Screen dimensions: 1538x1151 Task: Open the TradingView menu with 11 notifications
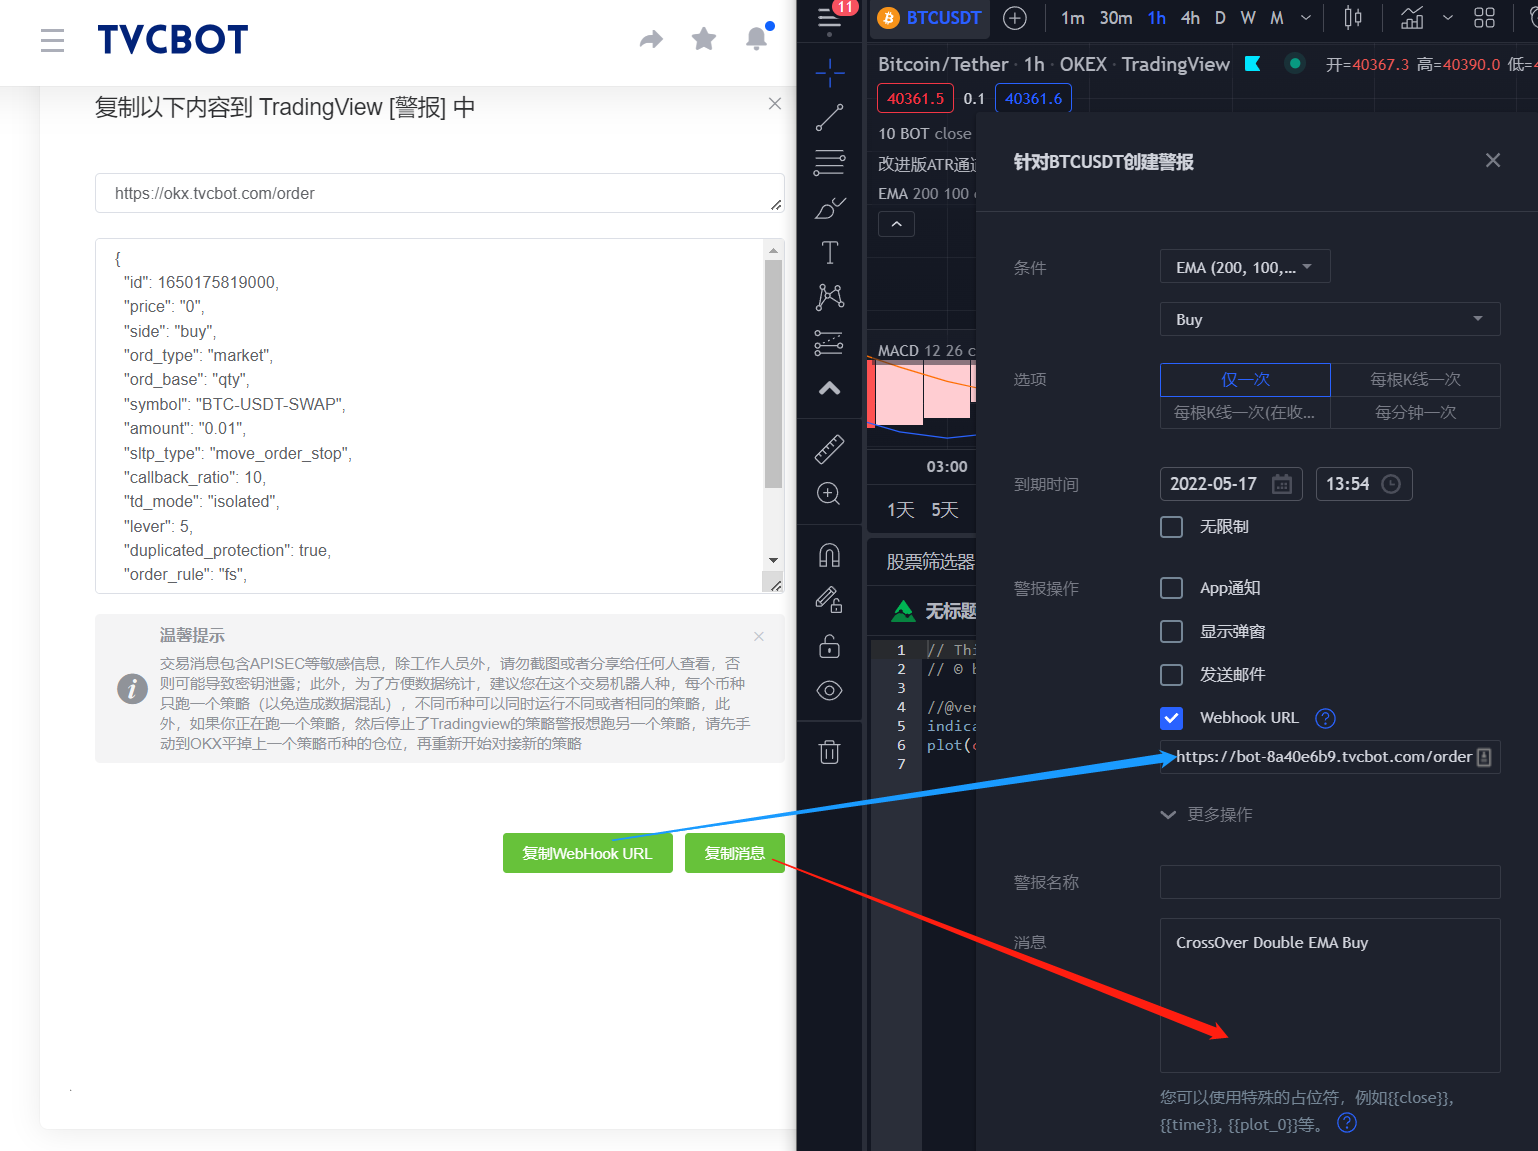(x=829, y=18)
